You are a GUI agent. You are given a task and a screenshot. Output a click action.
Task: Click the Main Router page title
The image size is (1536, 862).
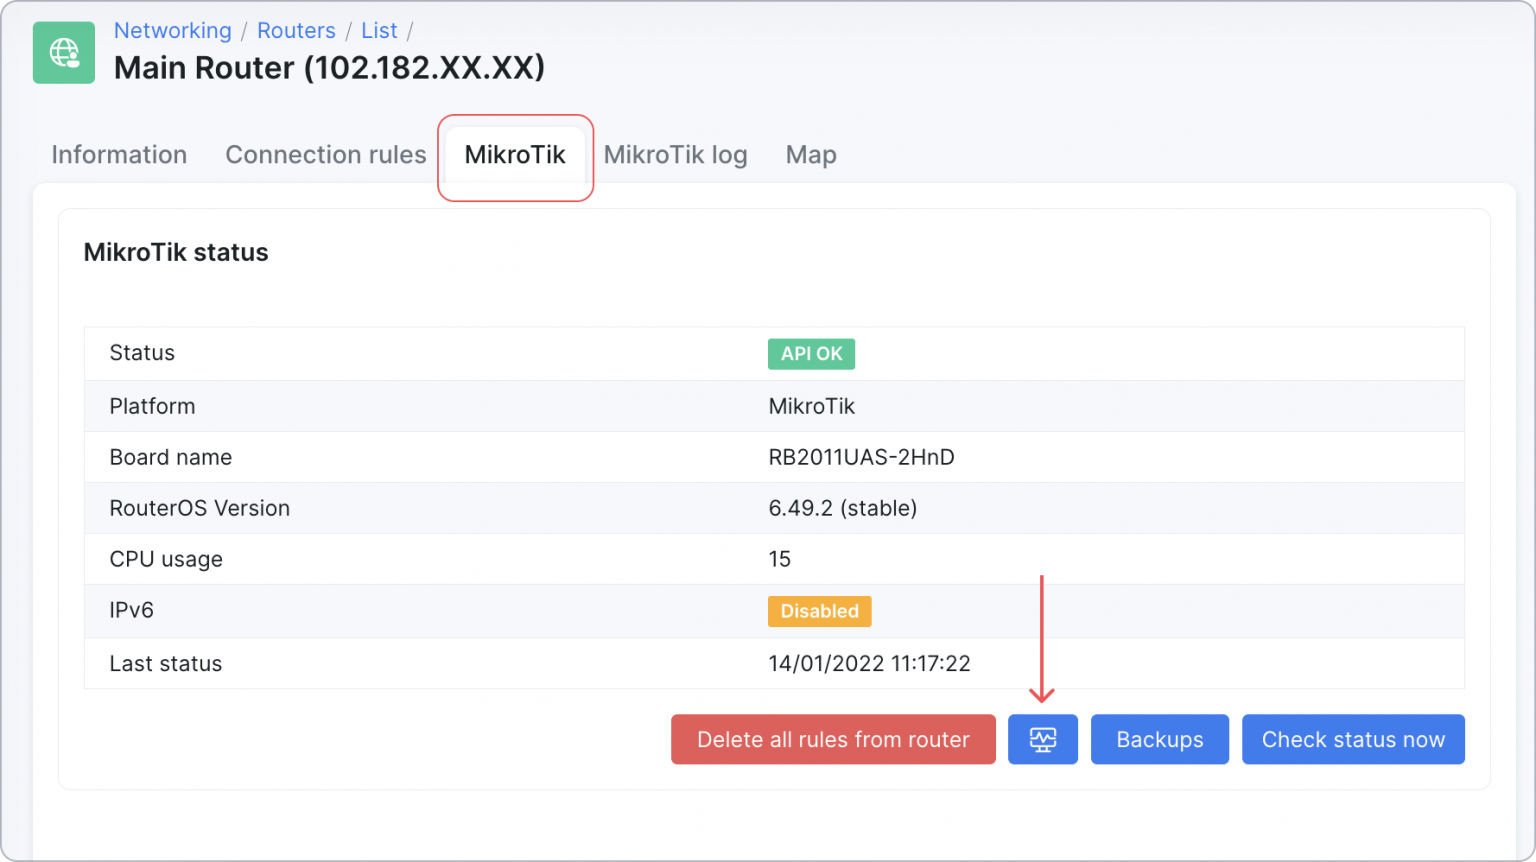tap(329, 67)
